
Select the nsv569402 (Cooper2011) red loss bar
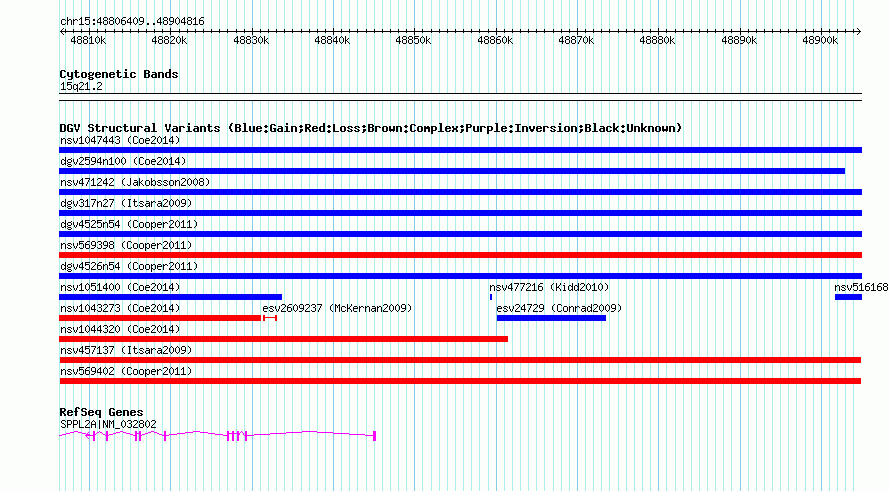pos(460,381)
